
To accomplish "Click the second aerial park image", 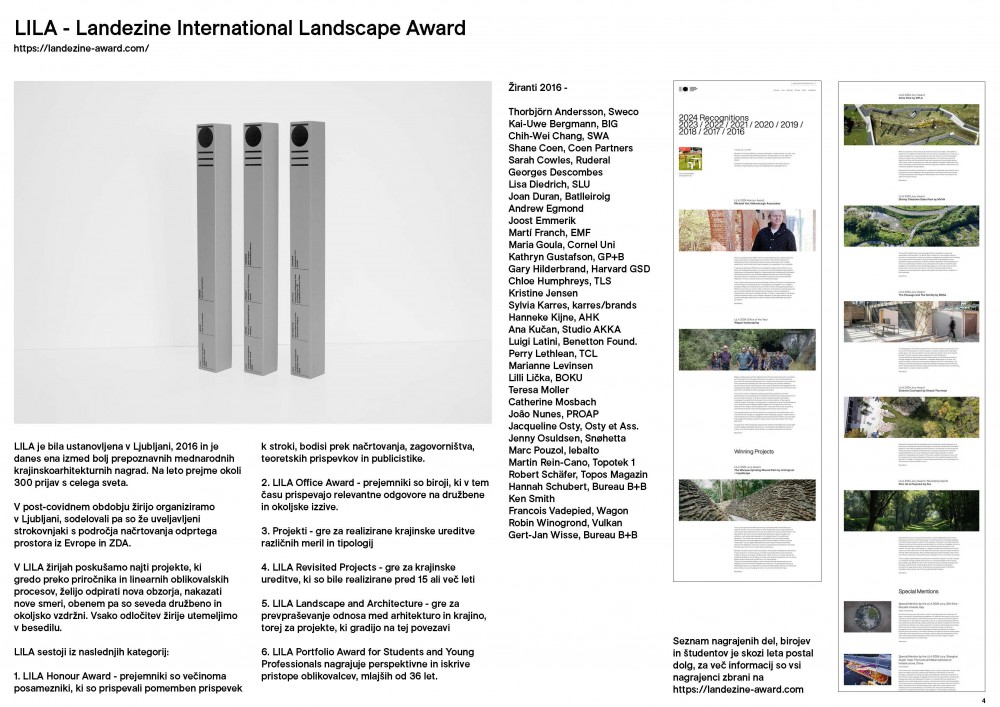I will coord(911,226).
